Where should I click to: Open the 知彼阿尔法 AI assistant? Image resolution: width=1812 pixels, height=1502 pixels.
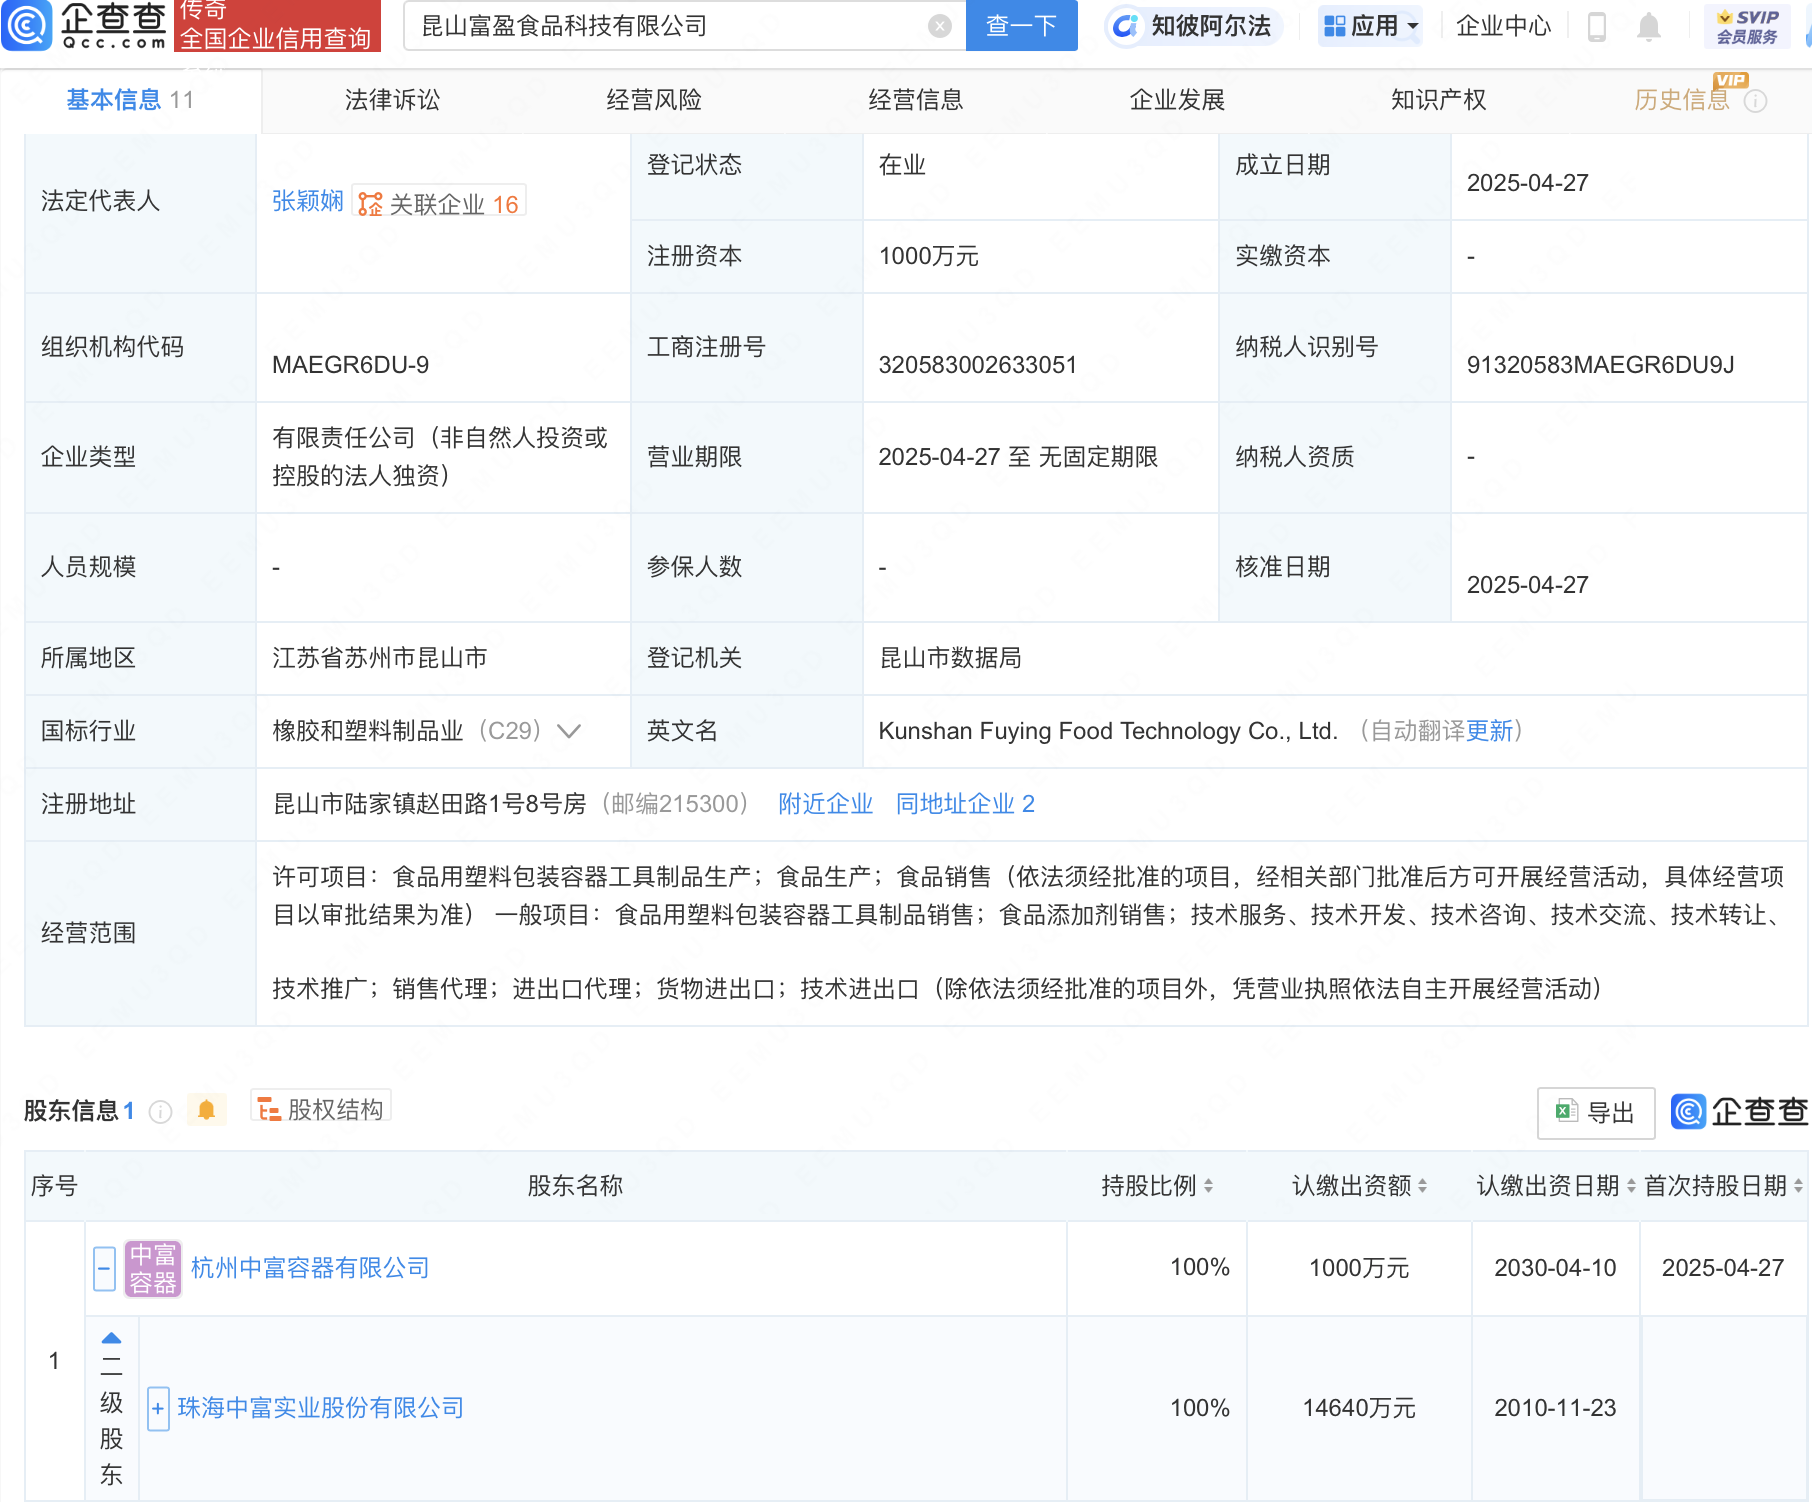tap(1193, 26)
